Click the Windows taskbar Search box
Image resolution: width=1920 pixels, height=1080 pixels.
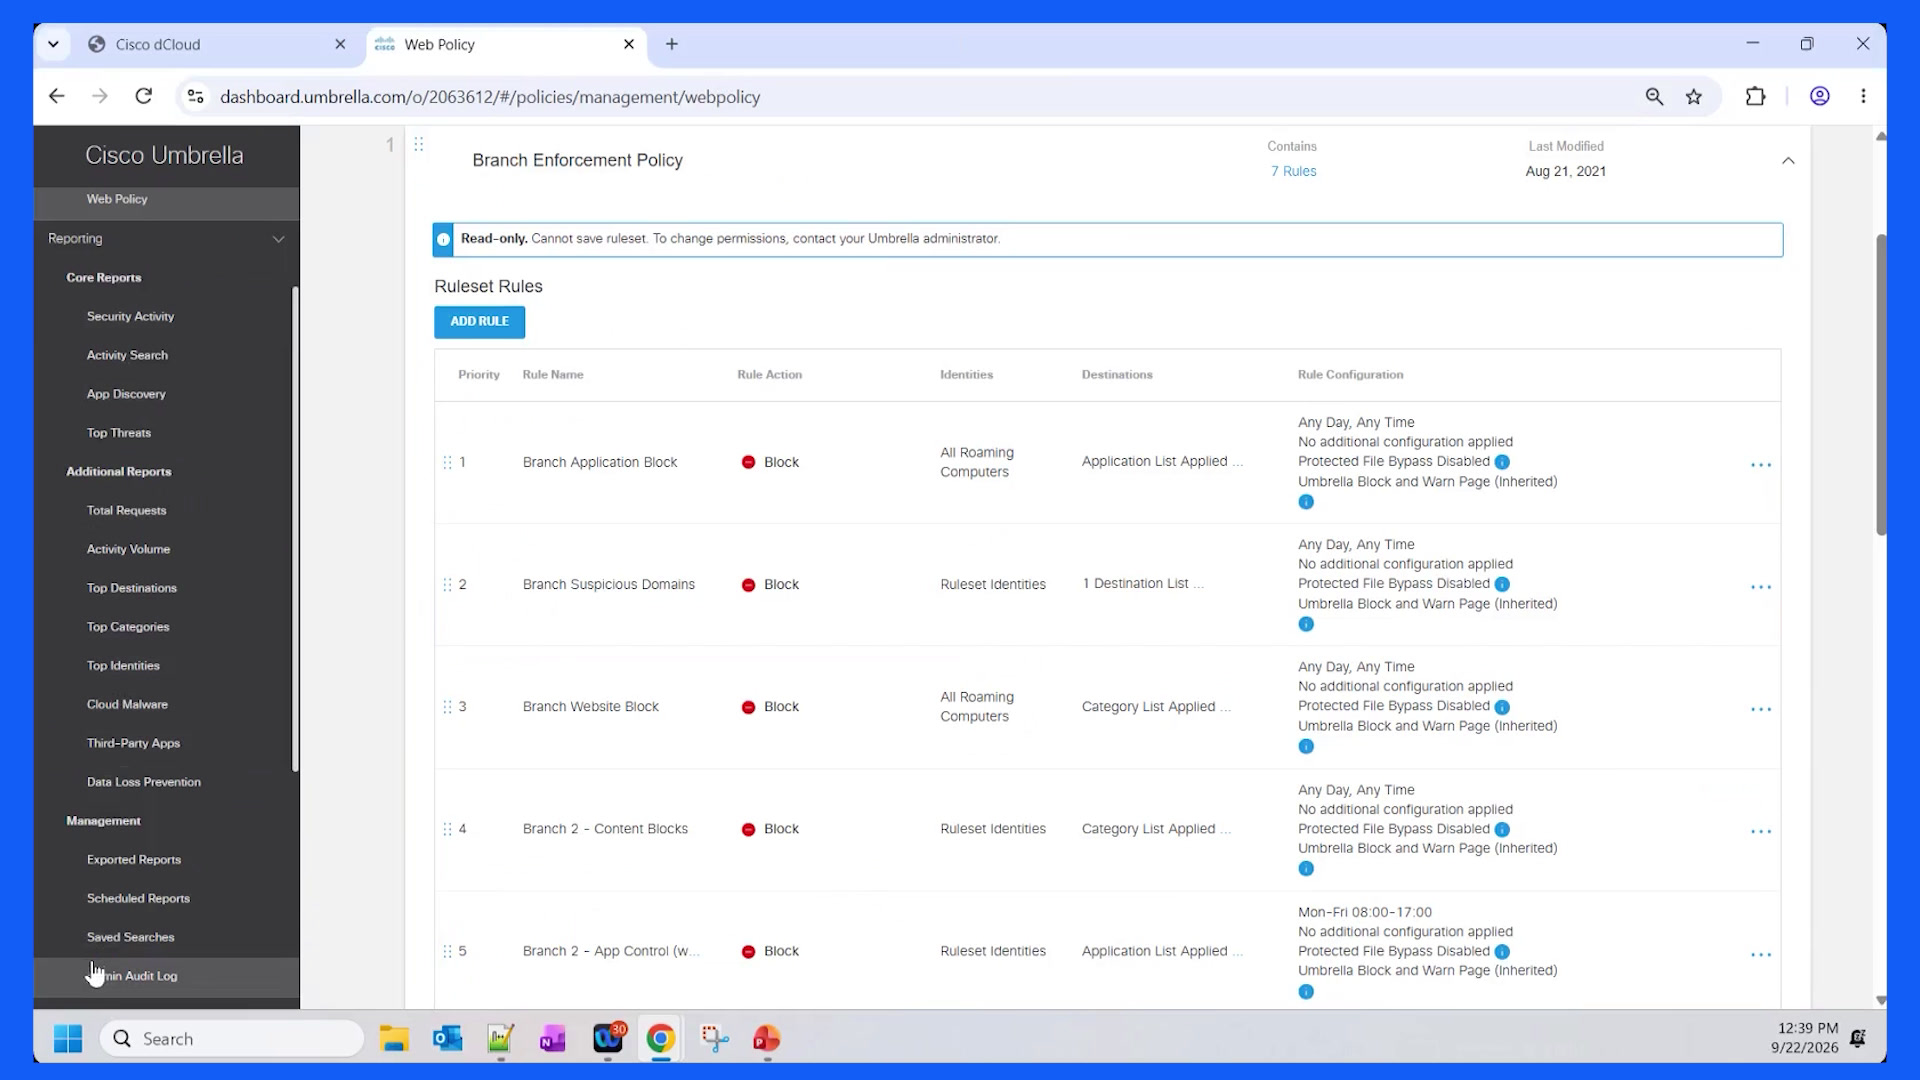pos(232,1039)
